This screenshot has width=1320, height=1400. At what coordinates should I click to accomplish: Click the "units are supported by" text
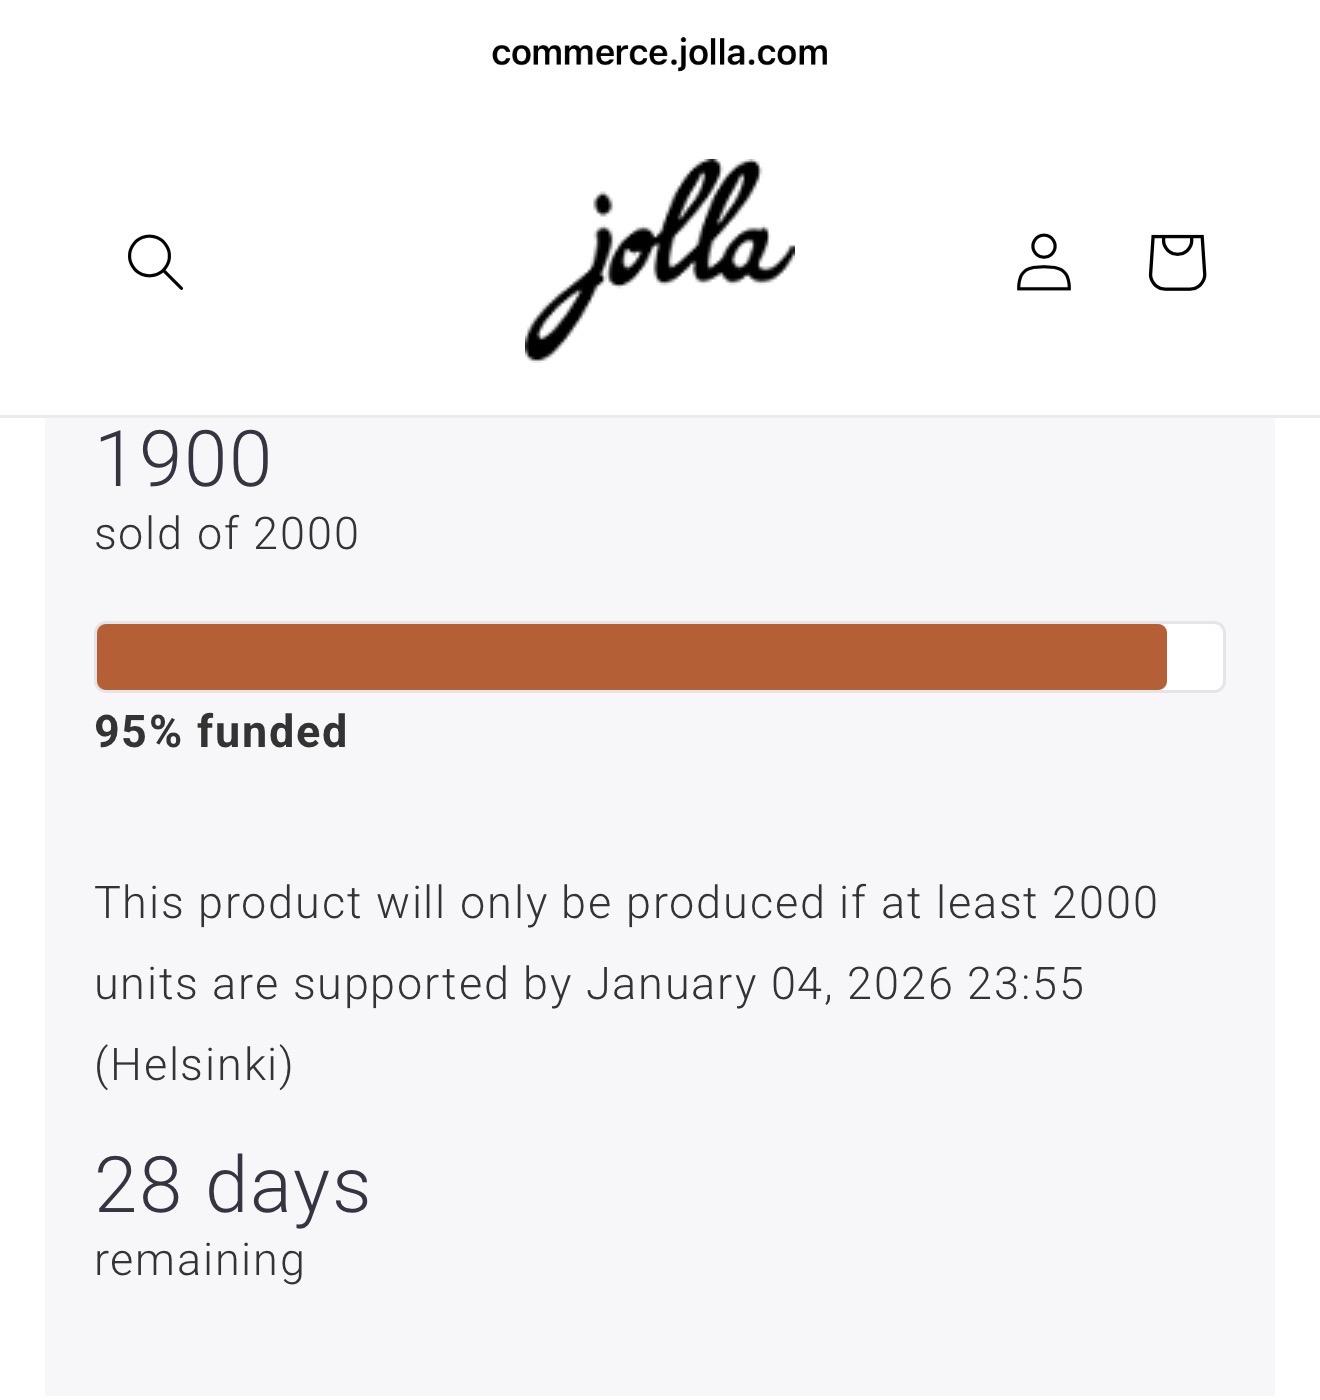(x=333, y=984)
